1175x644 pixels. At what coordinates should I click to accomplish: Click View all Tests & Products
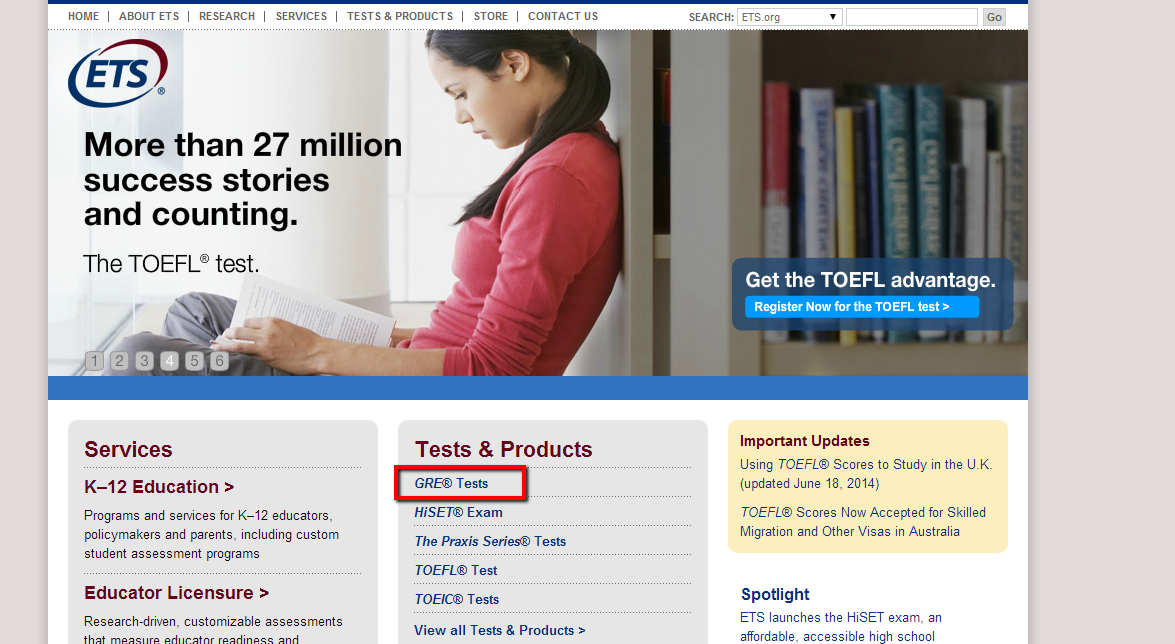pyautogui.click(x=500, y=631)
